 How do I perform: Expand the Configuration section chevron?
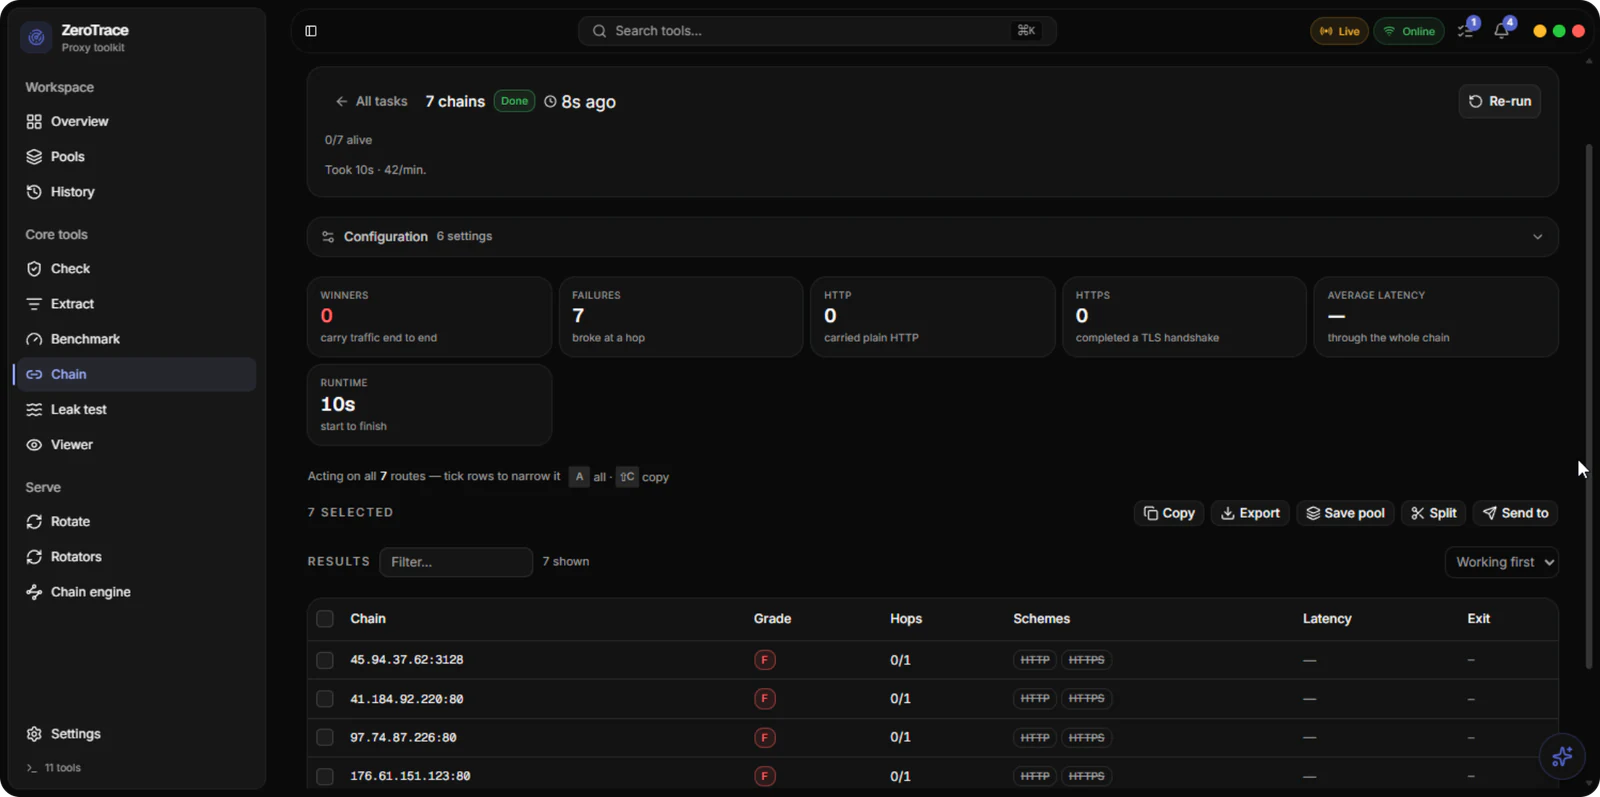click(x=1537, y=237)
